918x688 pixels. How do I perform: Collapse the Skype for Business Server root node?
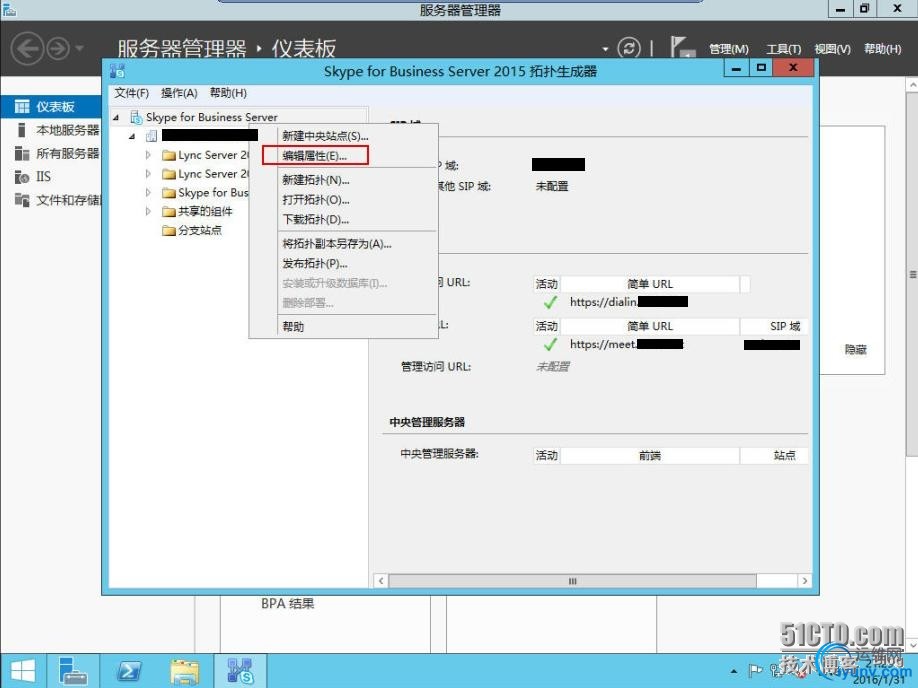click(x=116, y=118)
